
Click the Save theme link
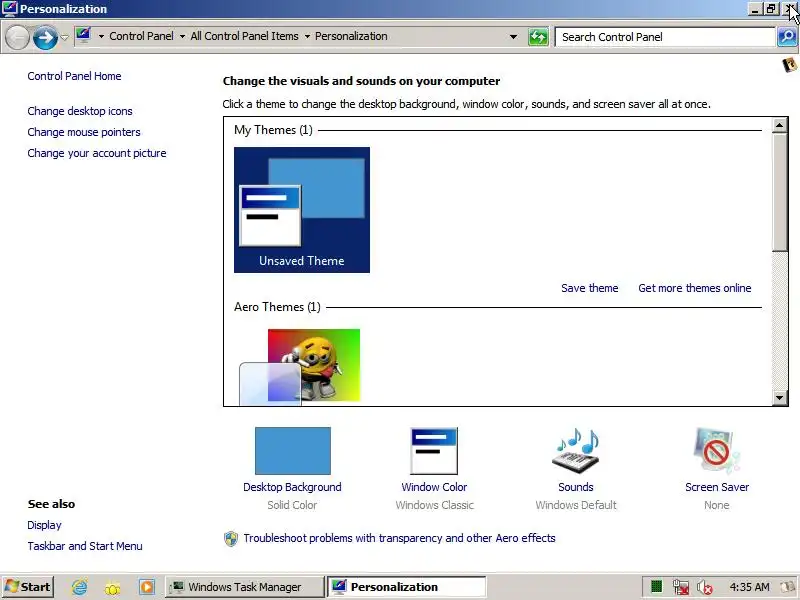(x=590, y=288)
